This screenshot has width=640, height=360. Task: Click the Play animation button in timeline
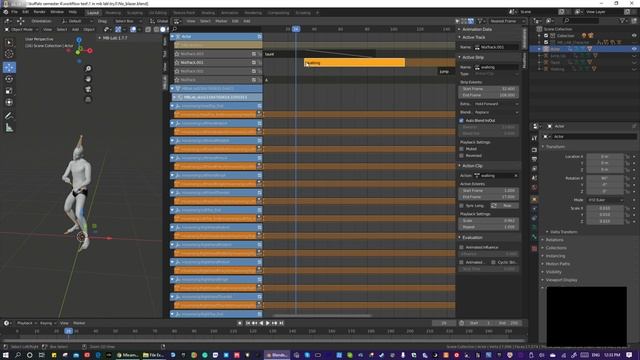268,323
